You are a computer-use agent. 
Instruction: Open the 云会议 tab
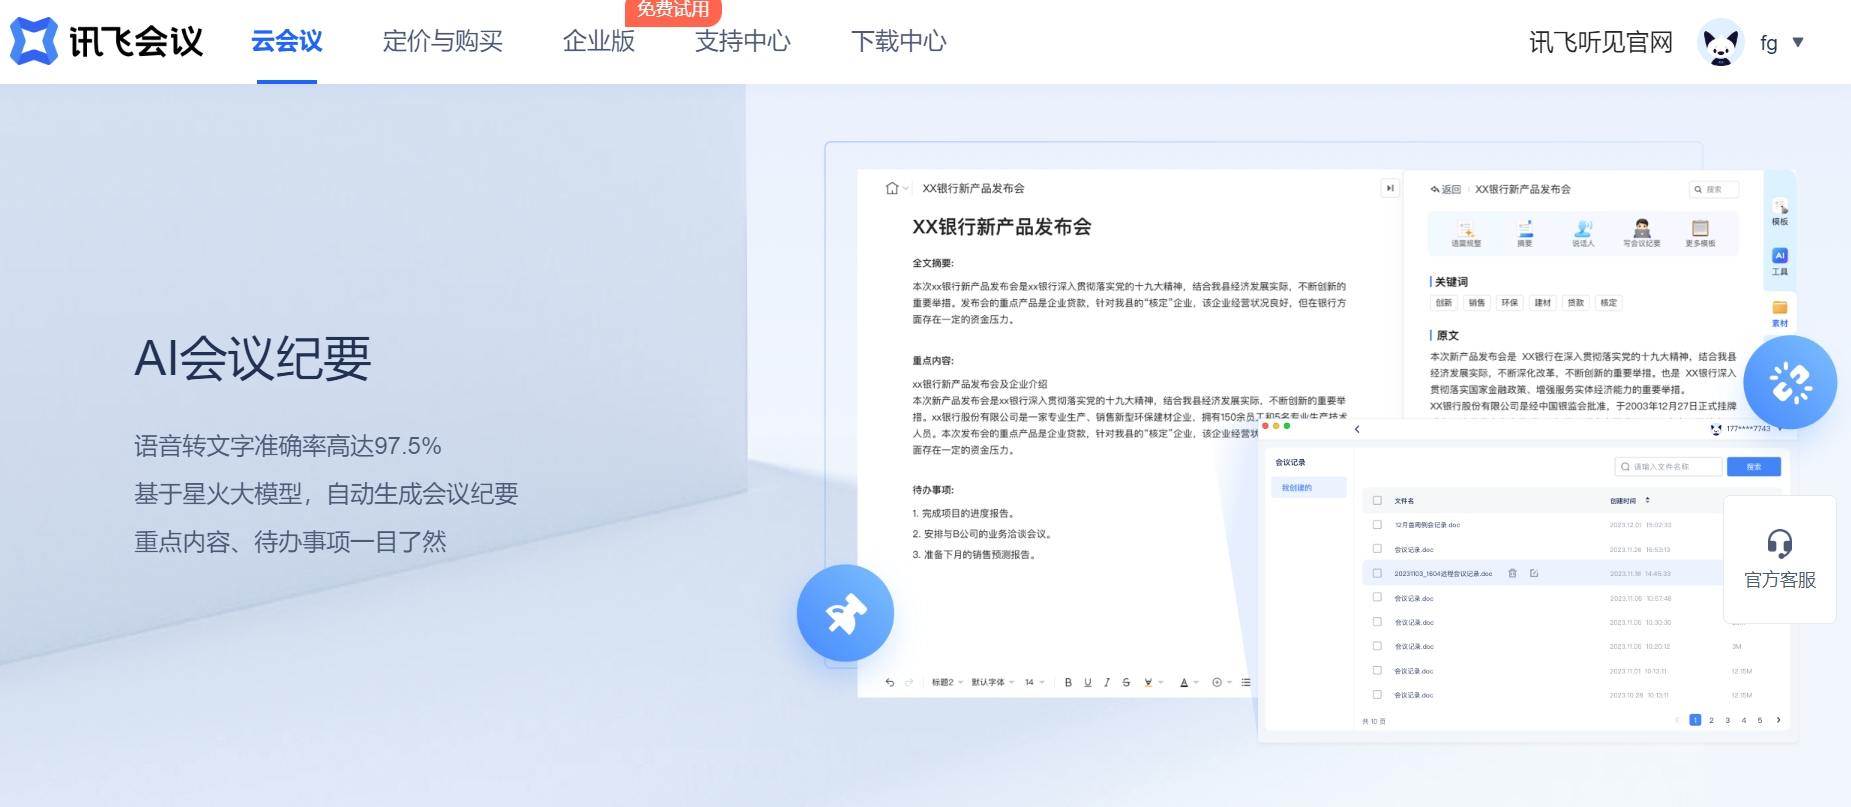(287, 41)
